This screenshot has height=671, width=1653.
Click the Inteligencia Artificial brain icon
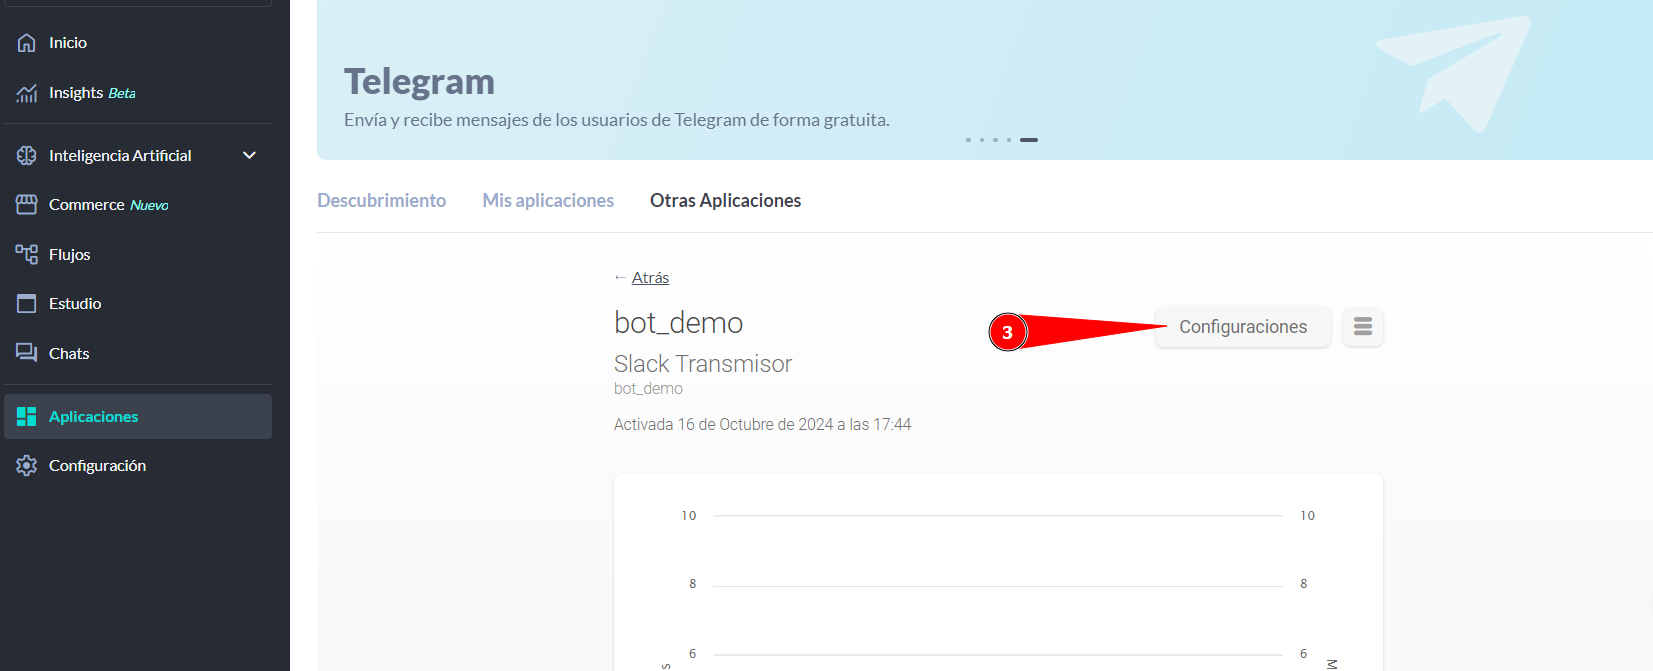pos(27,156)
